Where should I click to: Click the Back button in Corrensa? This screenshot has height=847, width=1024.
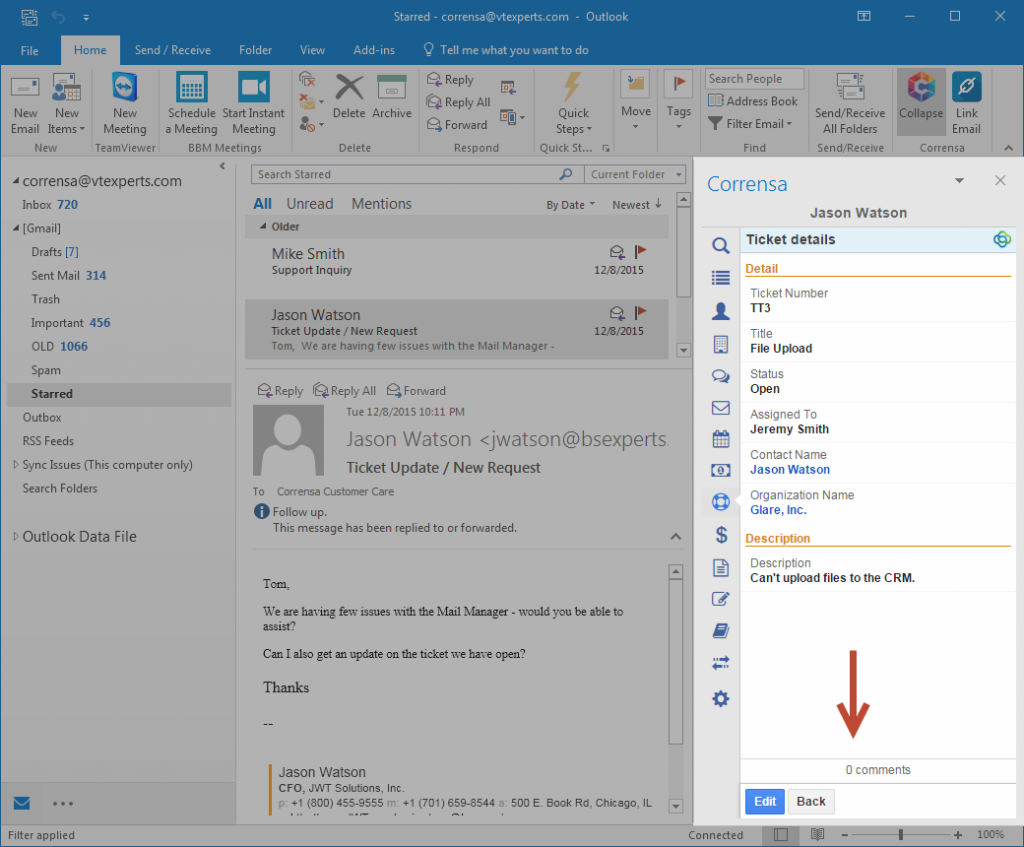pos(811,801)
